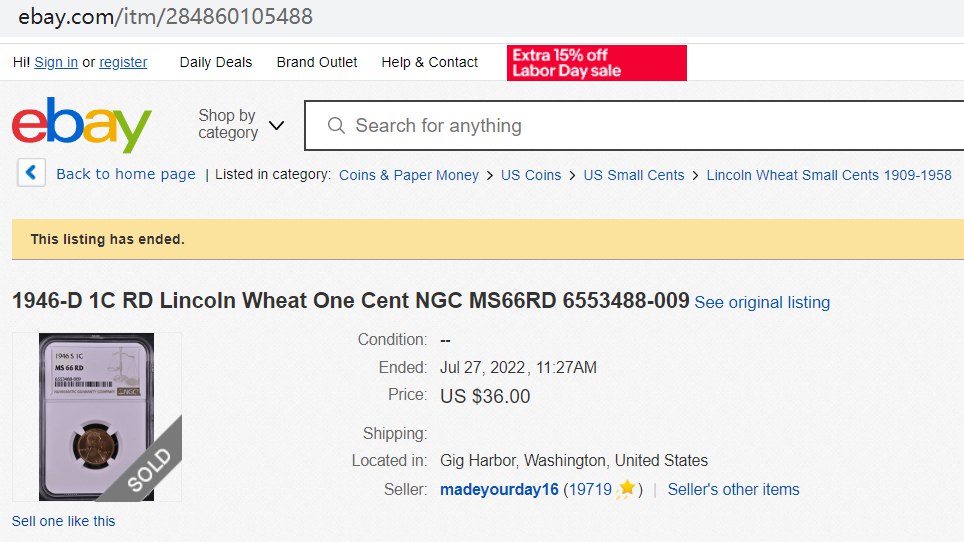Click the seller's yellow star rating icon

coord(626,489)
